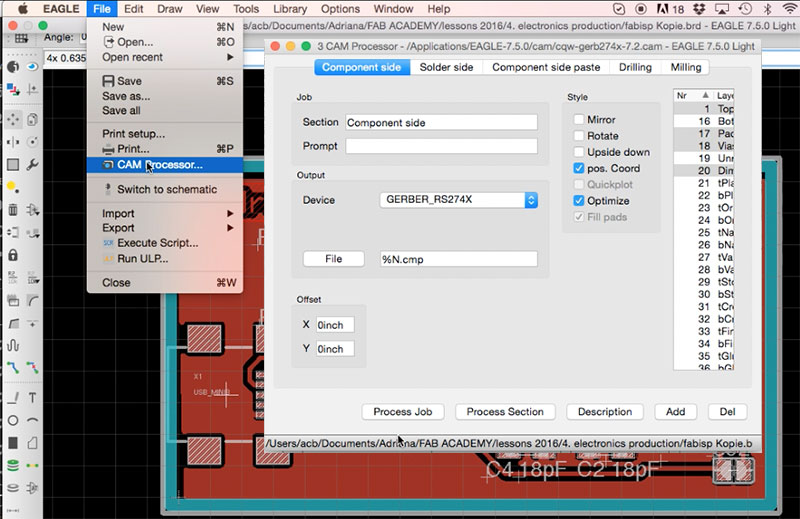Select the Add part tool icon in the toolbar

[32, 210]
